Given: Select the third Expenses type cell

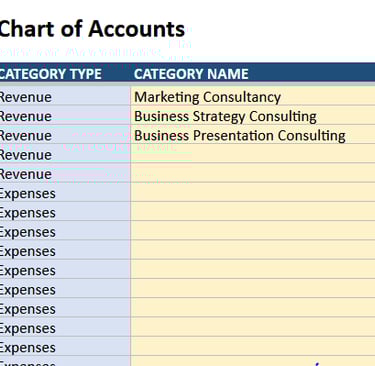Looking at the screenshot, I should coord(65,232).
